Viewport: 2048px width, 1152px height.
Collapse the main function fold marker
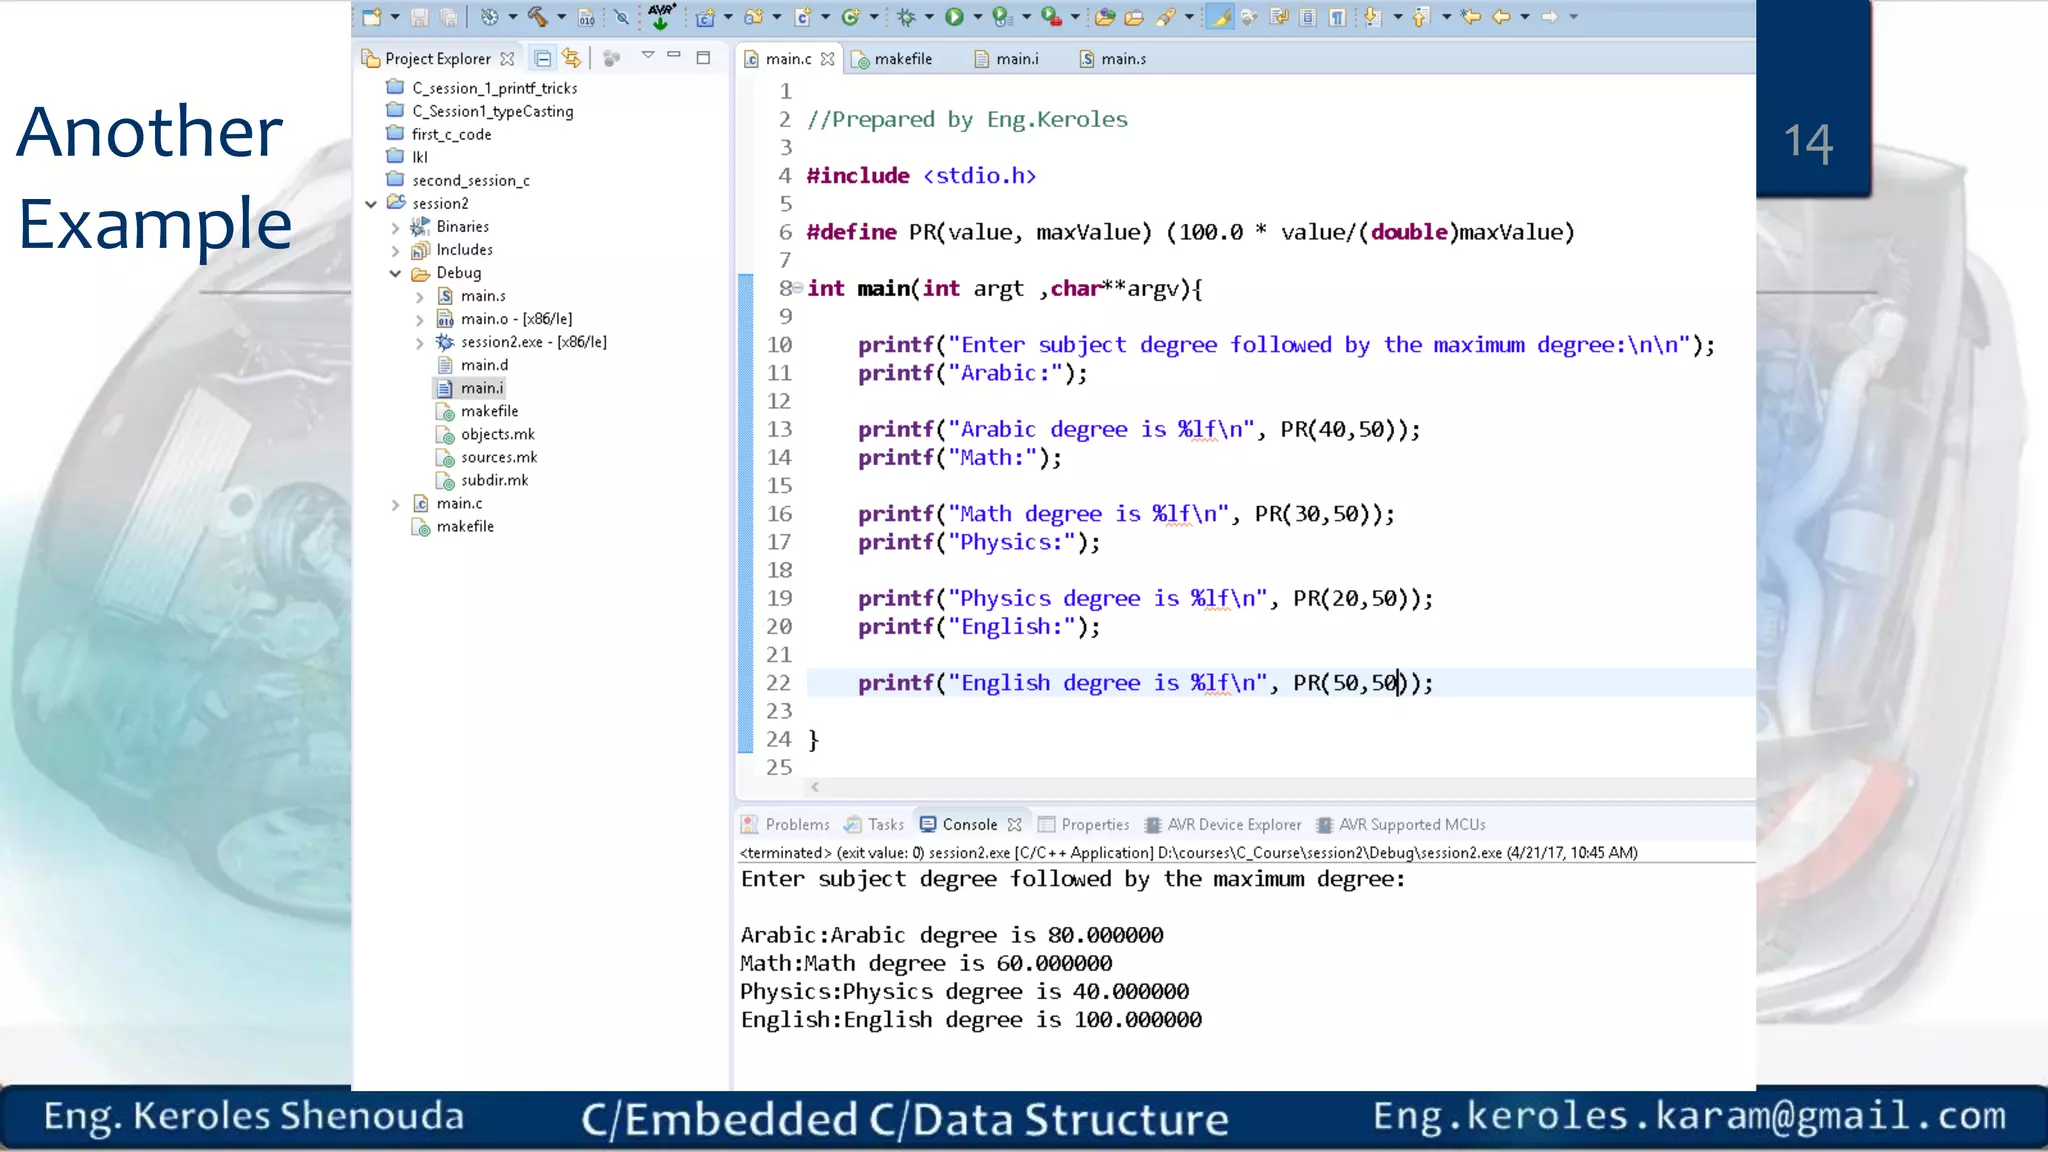[798, 288]
